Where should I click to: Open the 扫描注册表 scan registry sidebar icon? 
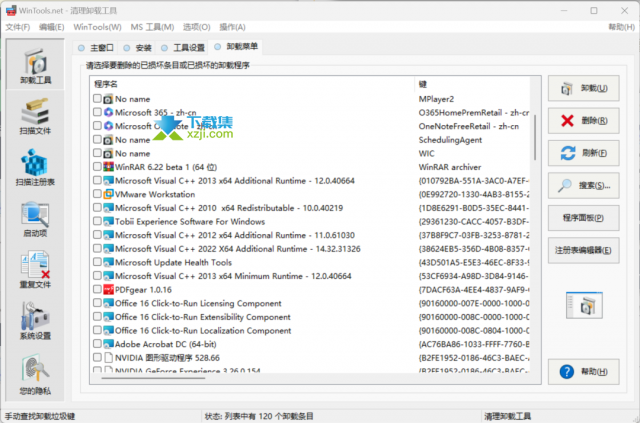click(36, 167)
